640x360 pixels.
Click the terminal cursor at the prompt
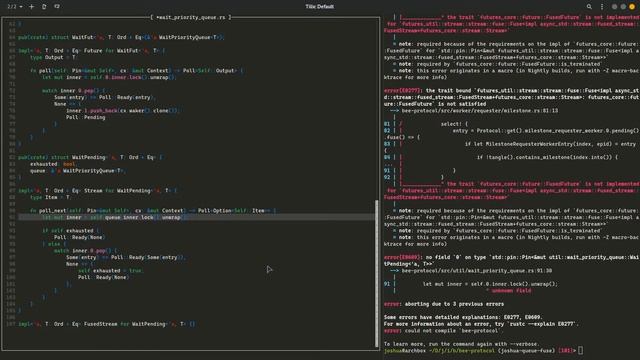coord(580,351)
